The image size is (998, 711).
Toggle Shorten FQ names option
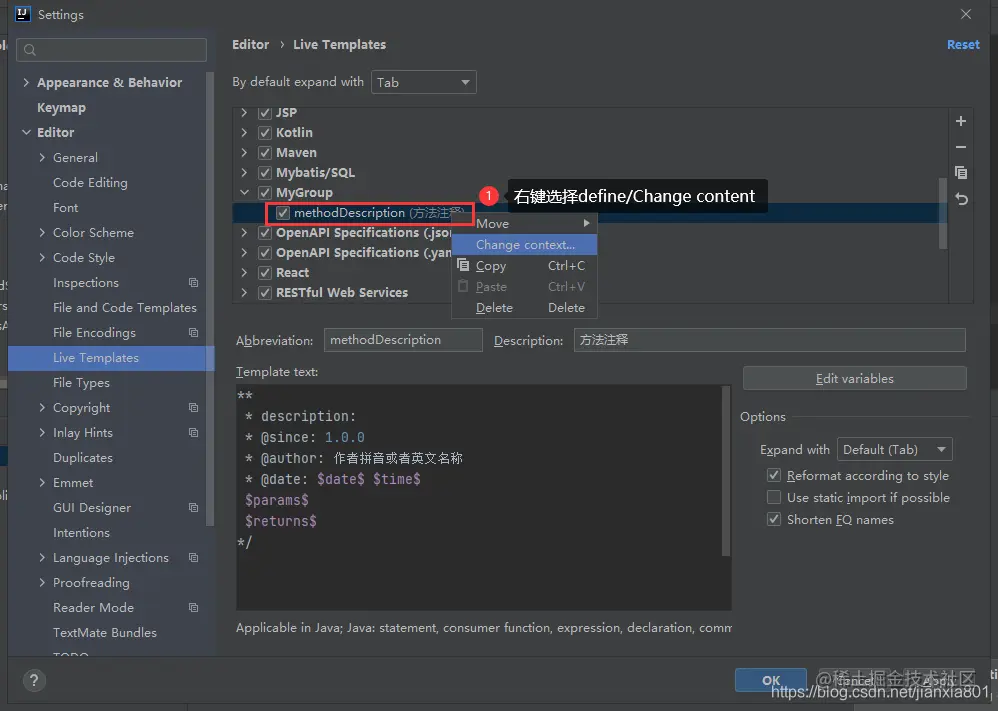[774, 519]
